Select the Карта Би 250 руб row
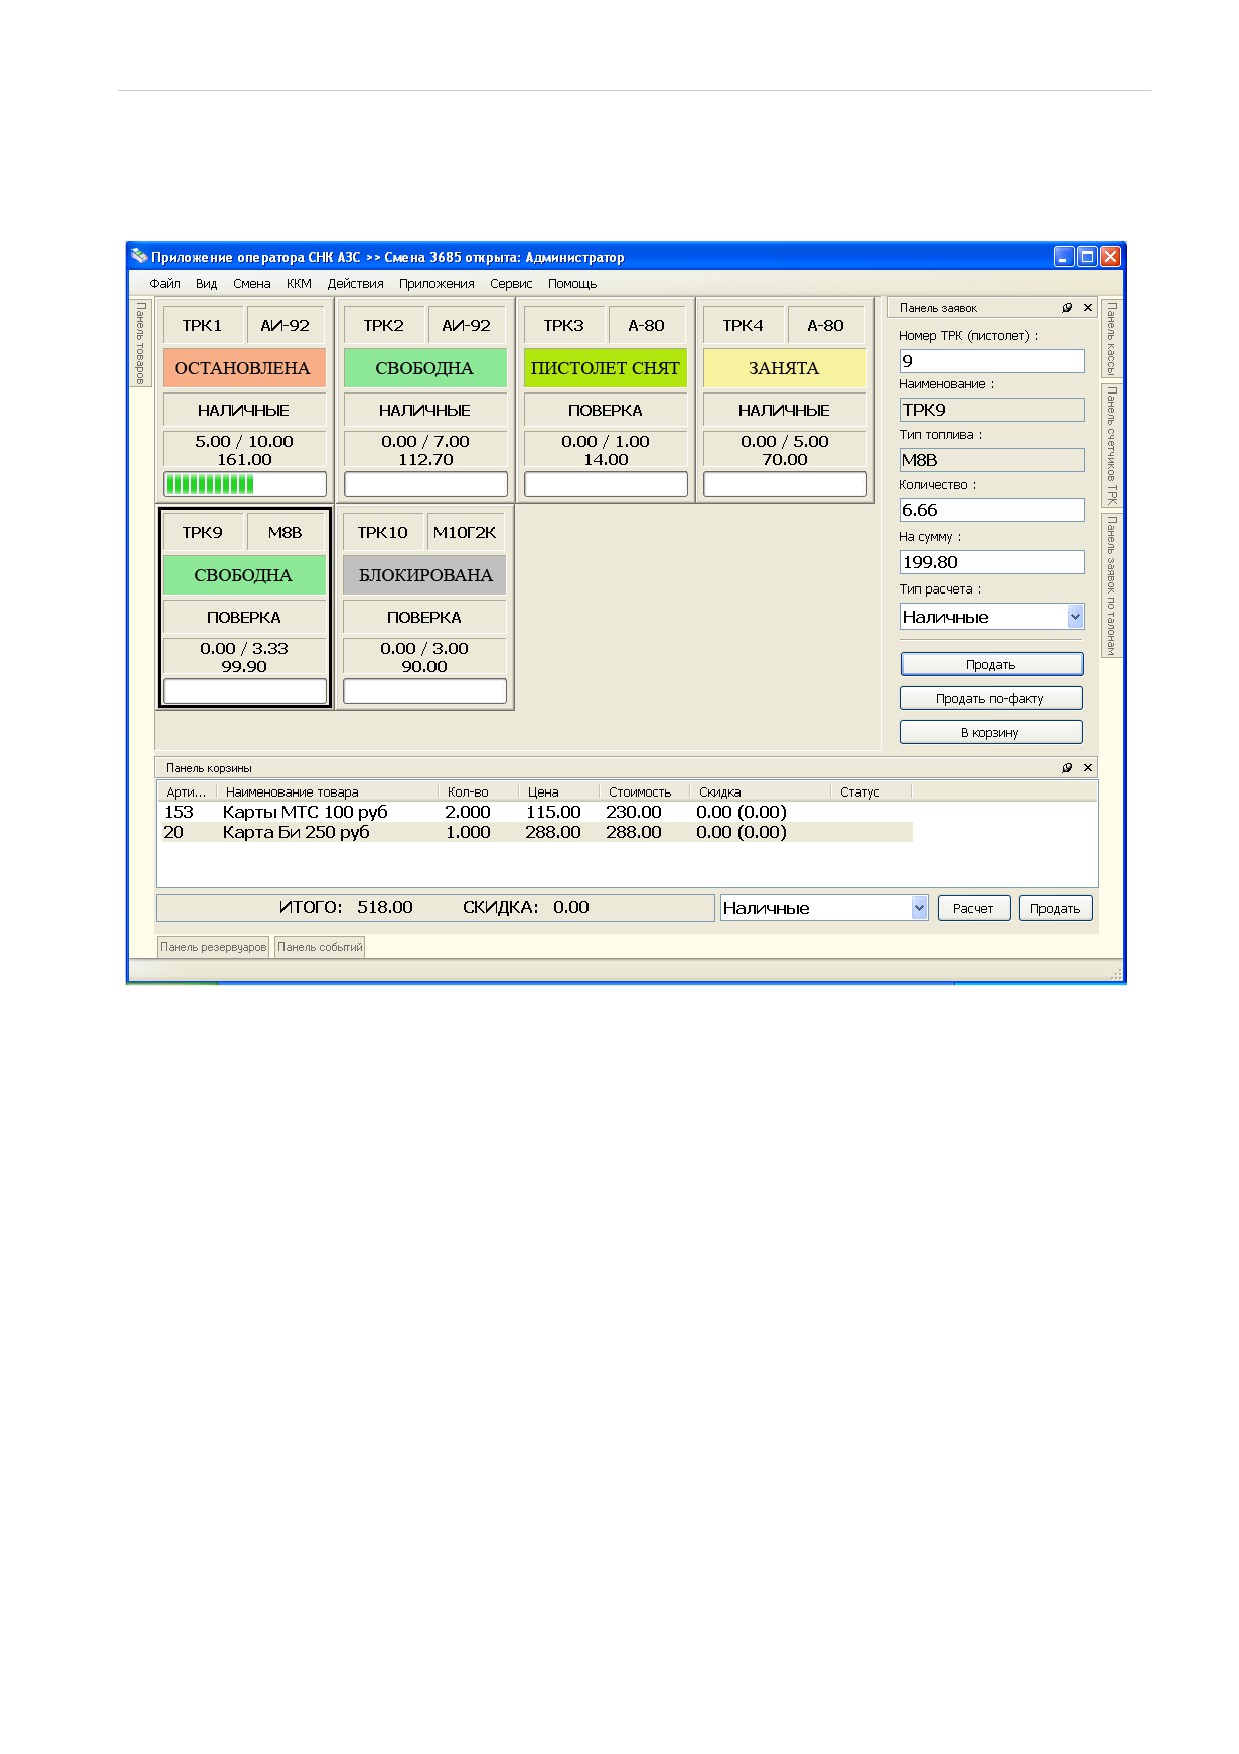 [x=537, y=832]
